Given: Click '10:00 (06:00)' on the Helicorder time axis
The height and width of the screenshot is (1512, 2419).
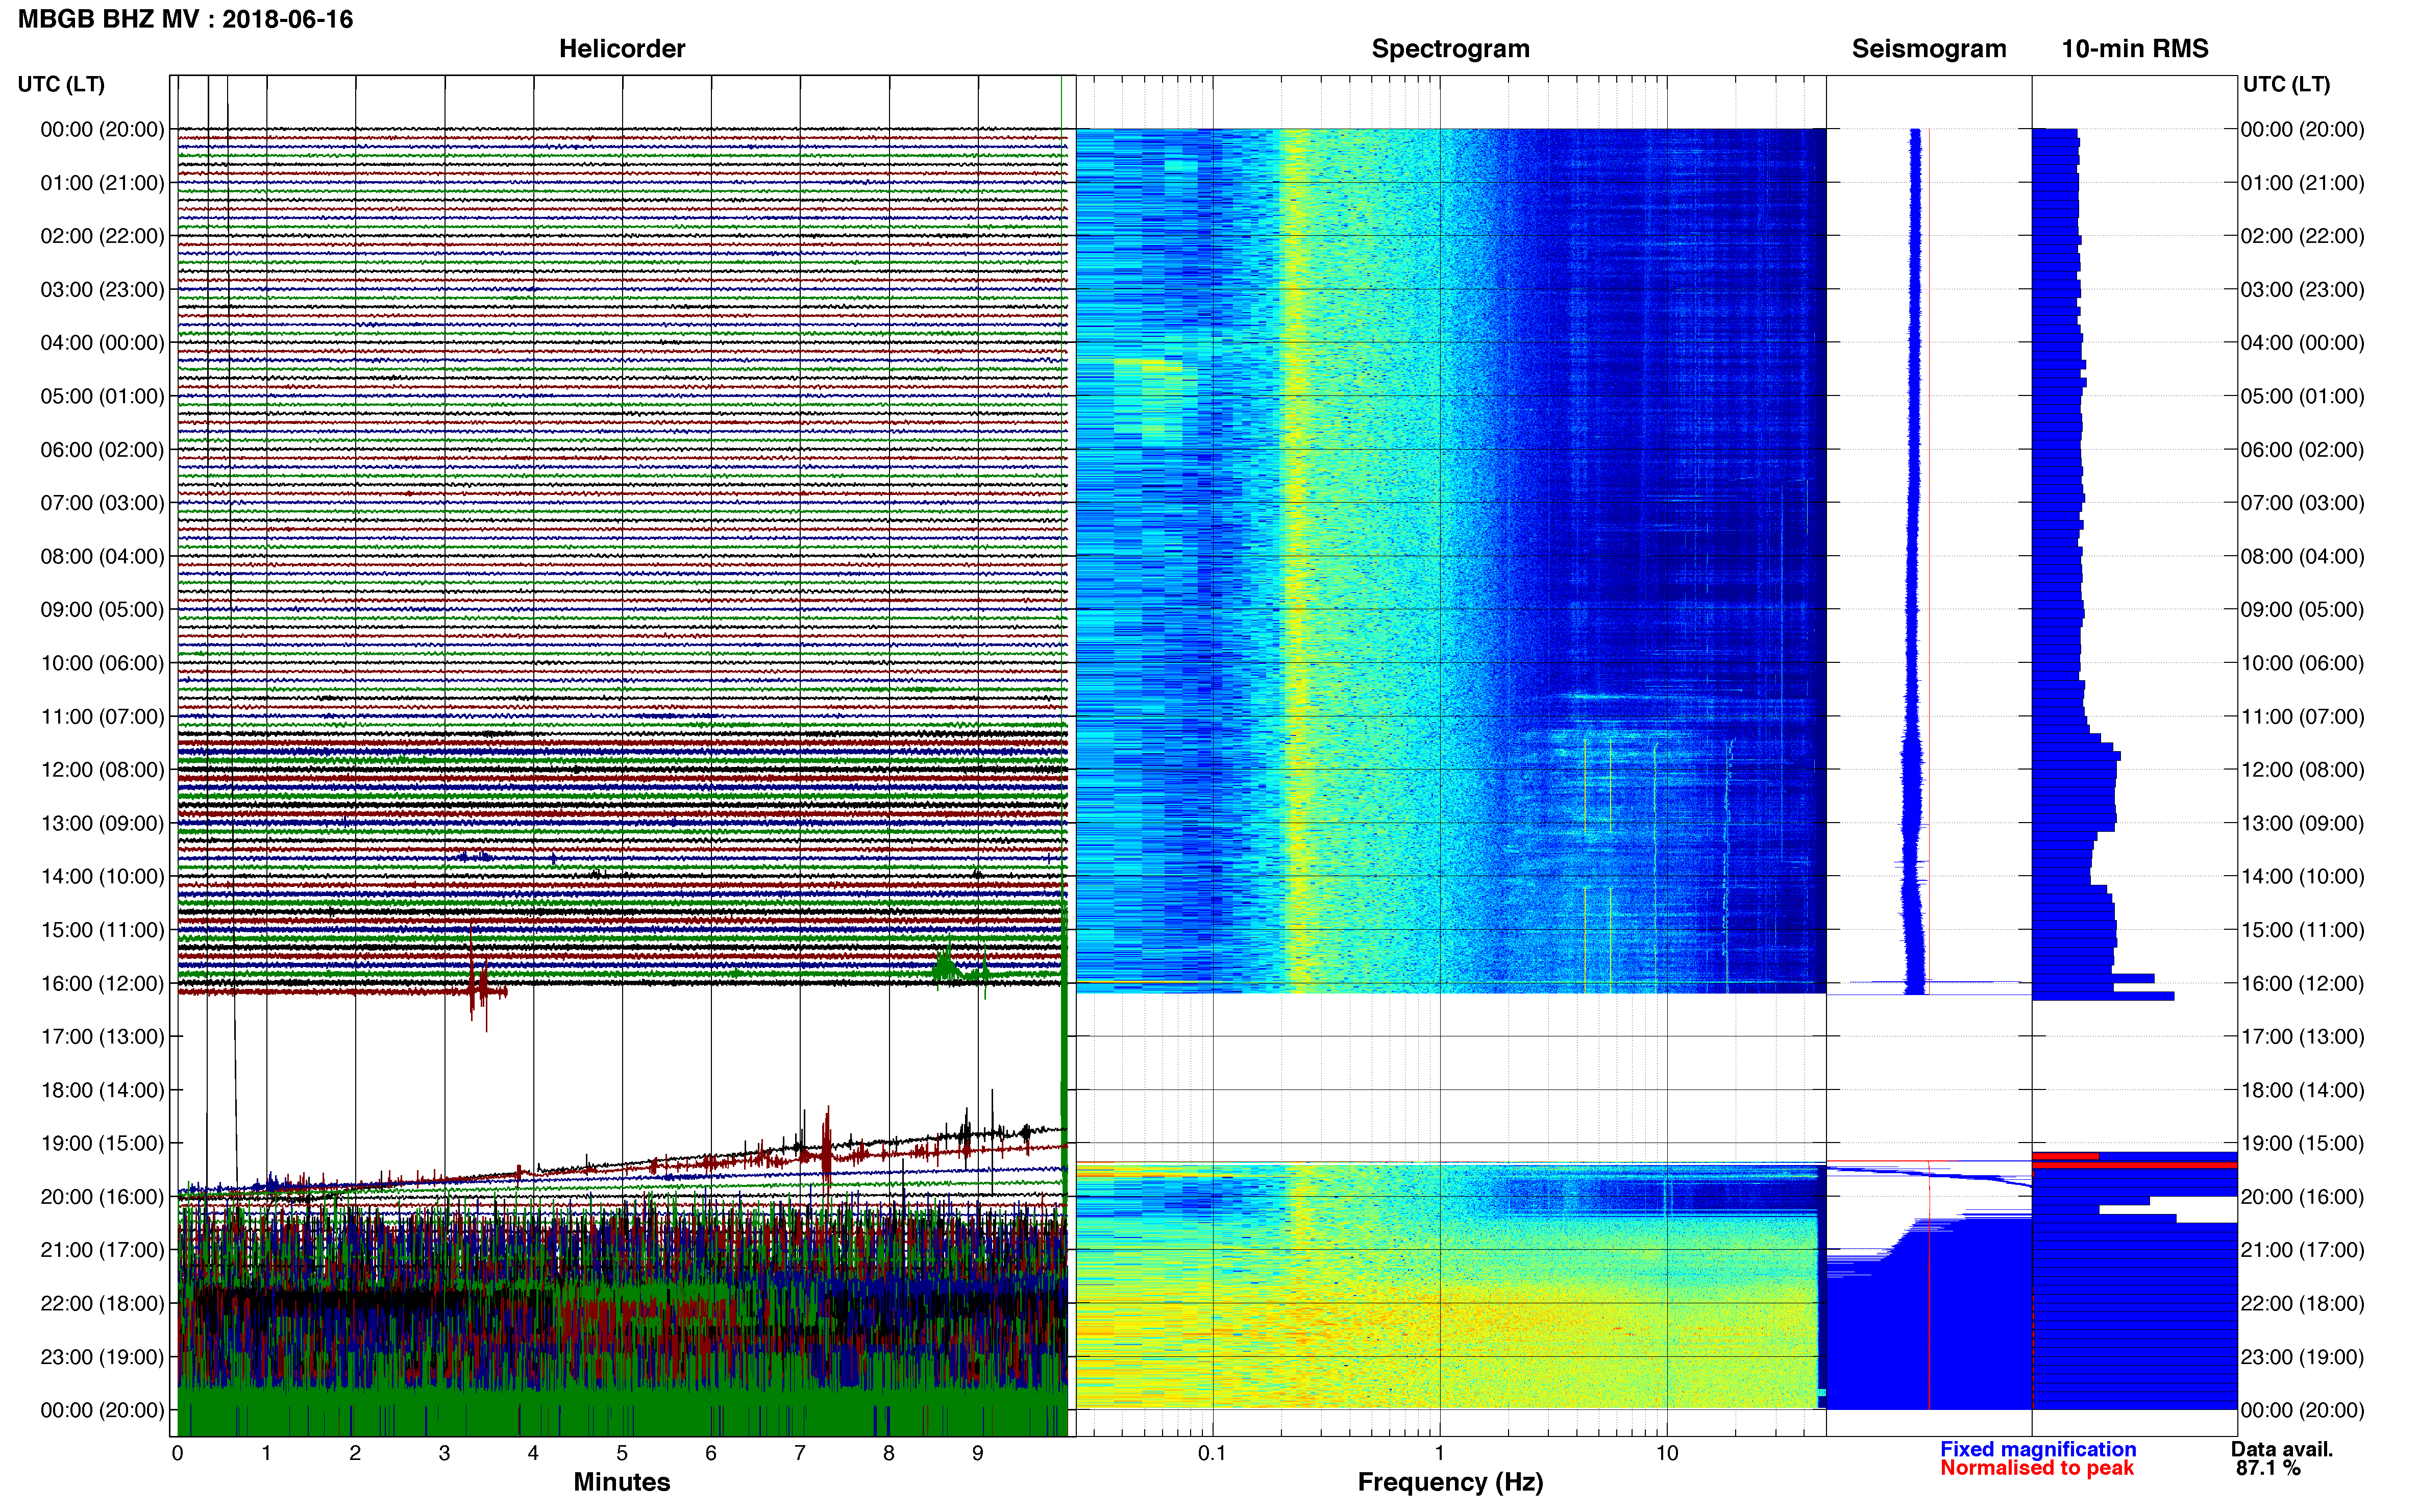Looking at the screenshot, I should point(102,662).
